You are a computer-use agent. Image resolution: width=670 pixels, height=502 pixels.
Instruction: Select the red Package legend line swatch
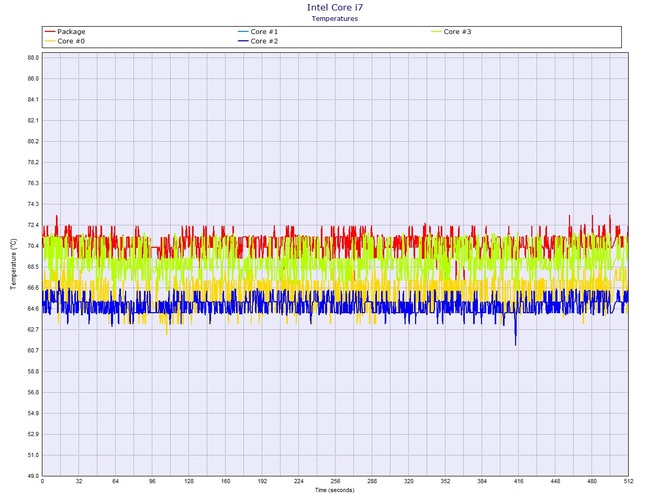pyautogui.click(x=50, y=32)
